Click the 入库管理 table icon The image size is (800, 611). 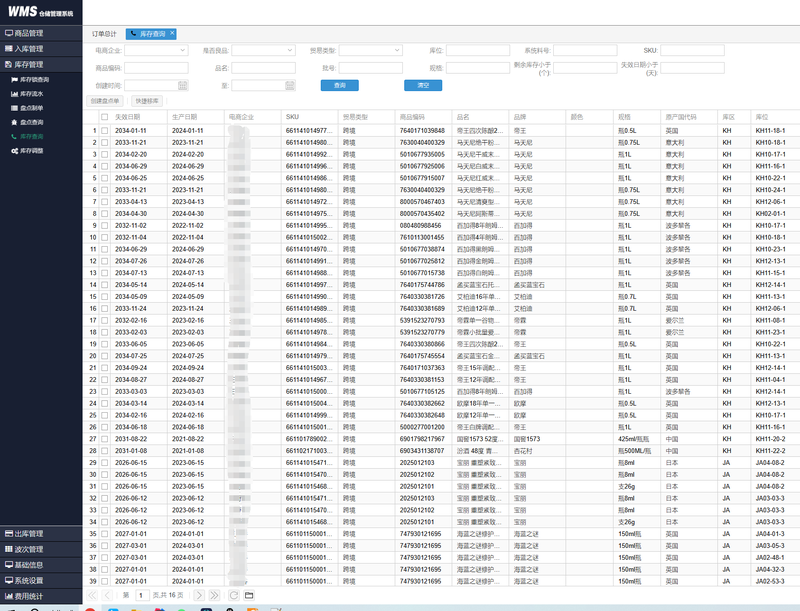coord(9,49)
